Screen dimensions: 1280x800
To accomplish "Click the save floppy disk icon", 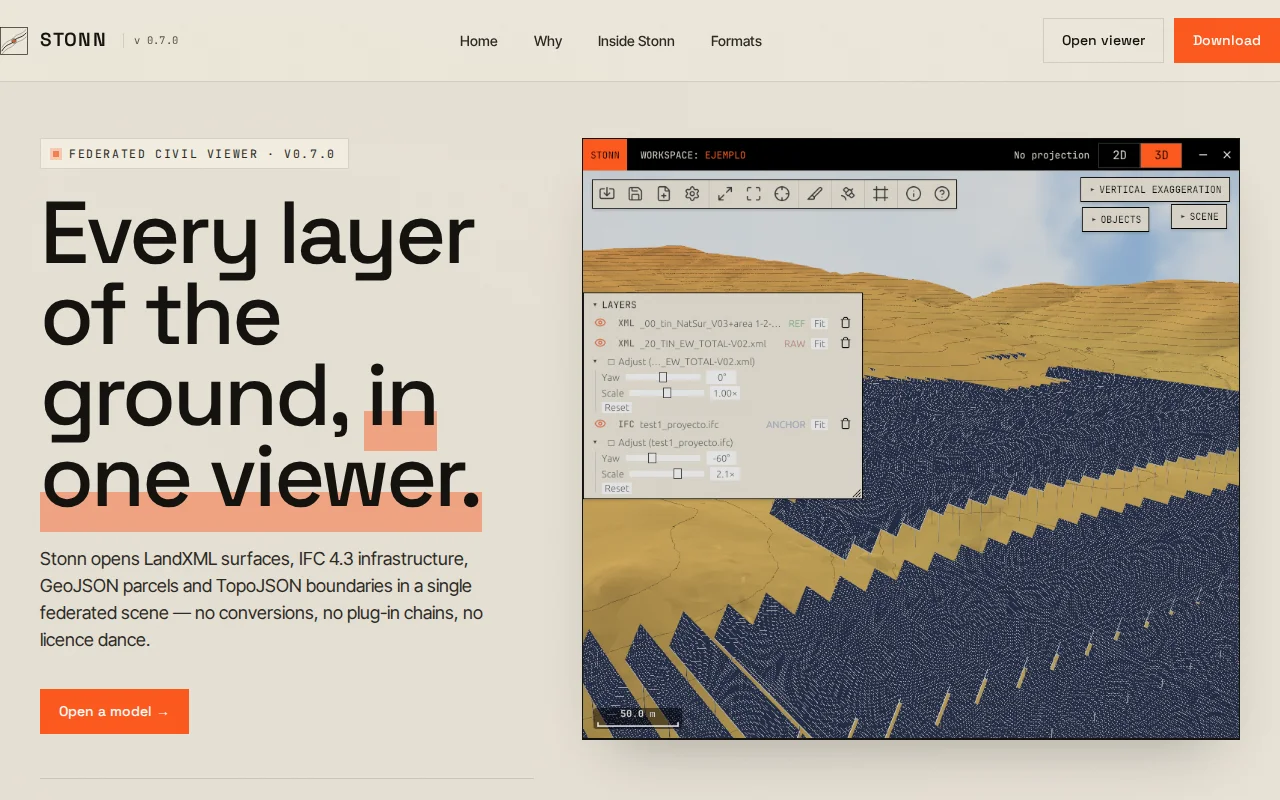I will click(x=635, y=194).
